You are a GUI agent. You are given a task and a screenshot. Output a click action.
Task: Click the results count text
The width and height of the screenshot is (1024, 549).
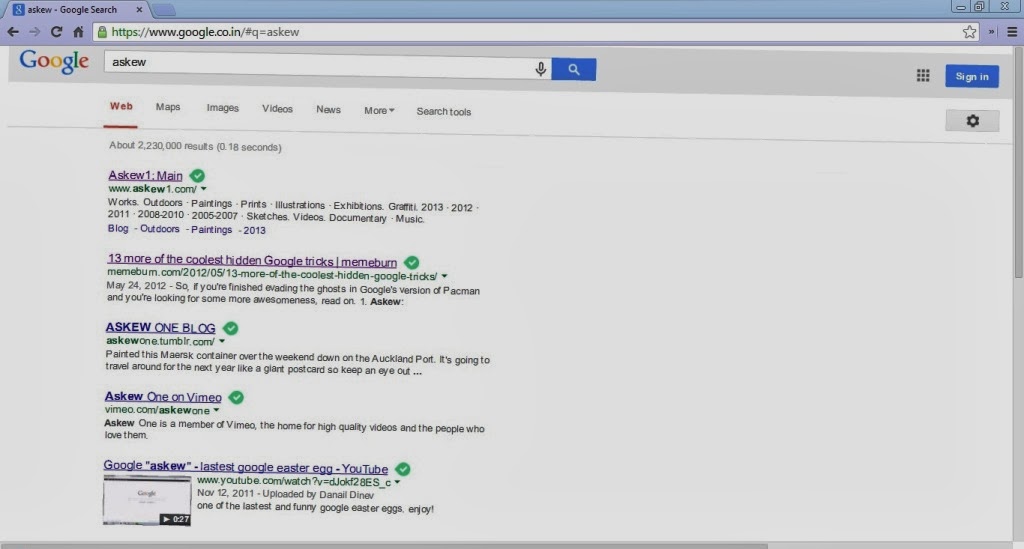click(195, 146)
